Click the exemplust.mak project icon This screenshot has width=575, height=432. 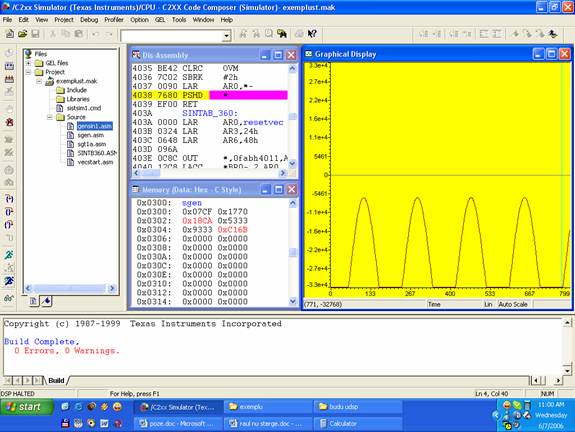pyautogui.click(x=50, y=81)
